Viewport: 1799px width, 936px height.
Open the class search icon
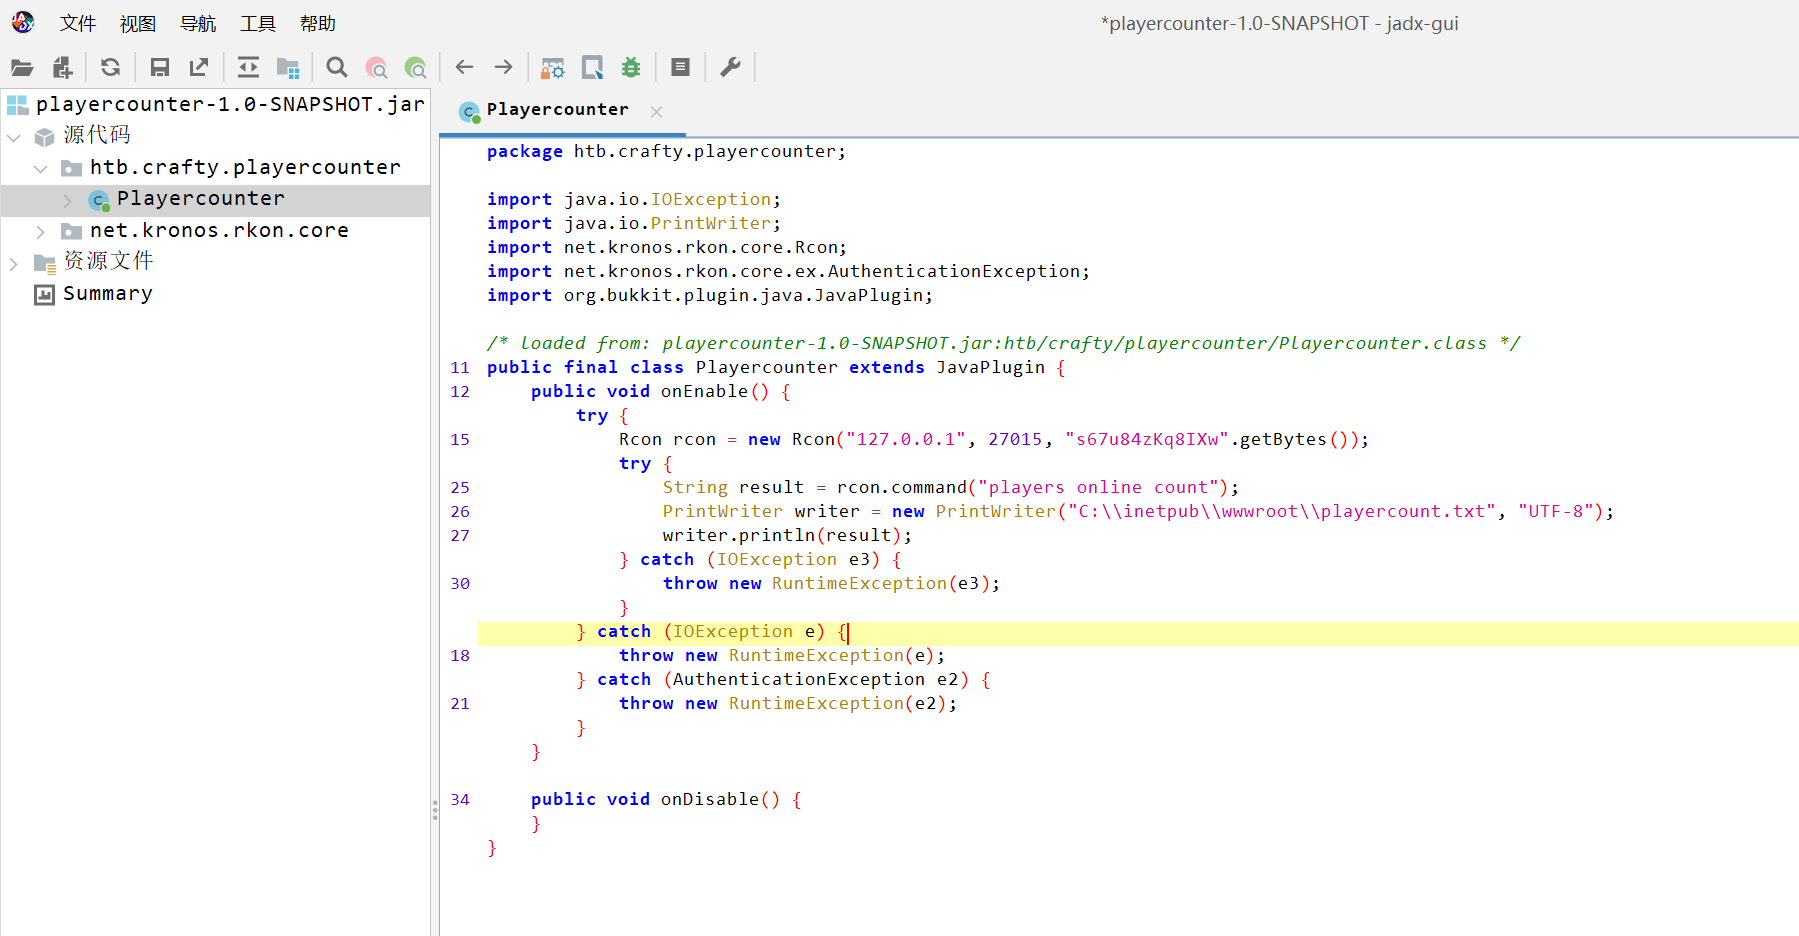[377, 67]
